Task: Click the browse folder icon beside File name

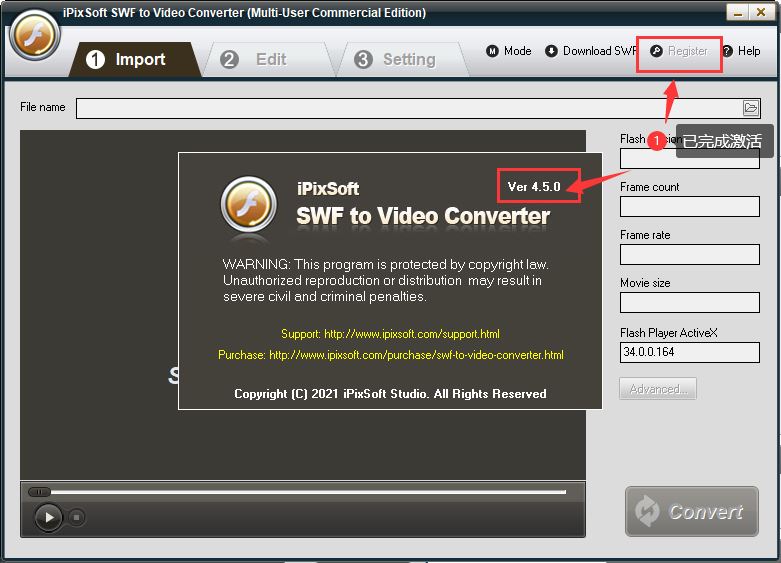Action: [x=751, y=108]
